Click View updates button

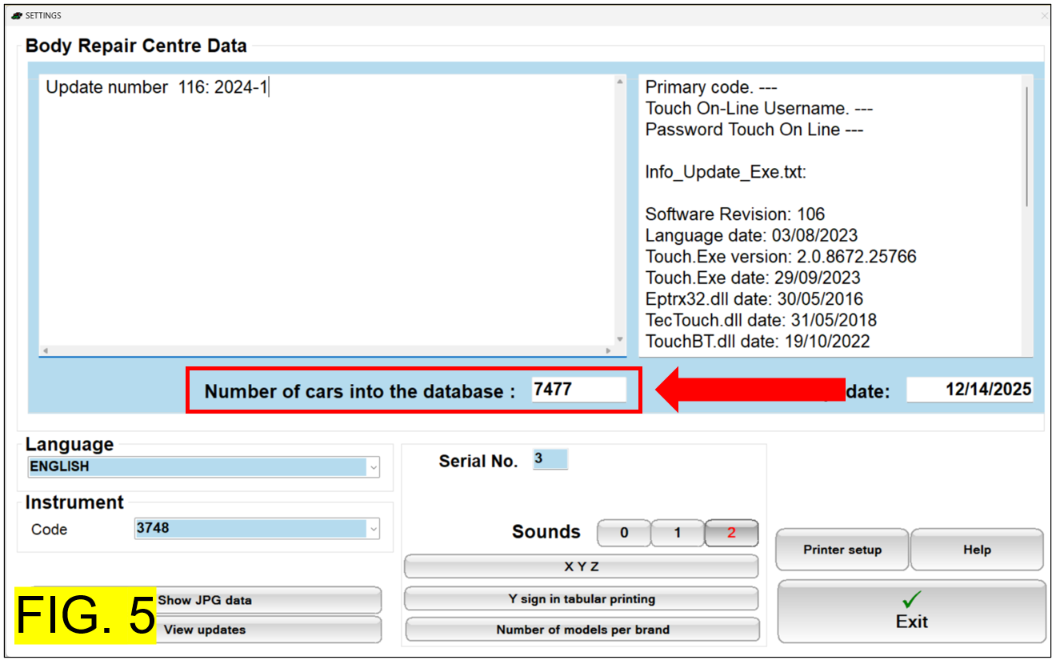(269, 629)
